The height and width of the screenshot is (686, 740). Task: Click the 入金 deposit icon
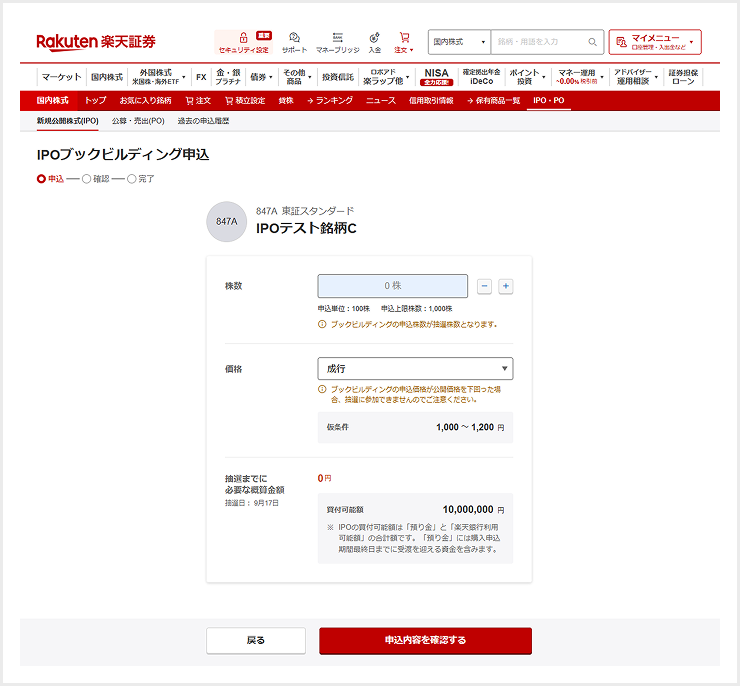point(374,38)
